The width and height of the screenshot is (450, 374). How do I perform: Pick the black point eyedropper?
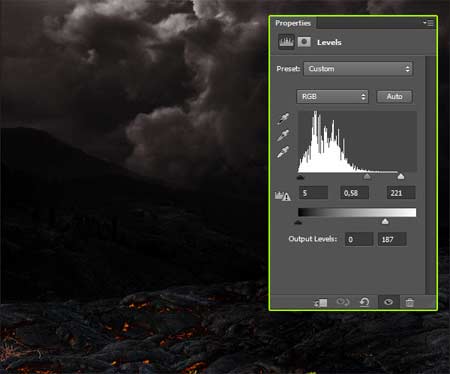pos(283,119)
